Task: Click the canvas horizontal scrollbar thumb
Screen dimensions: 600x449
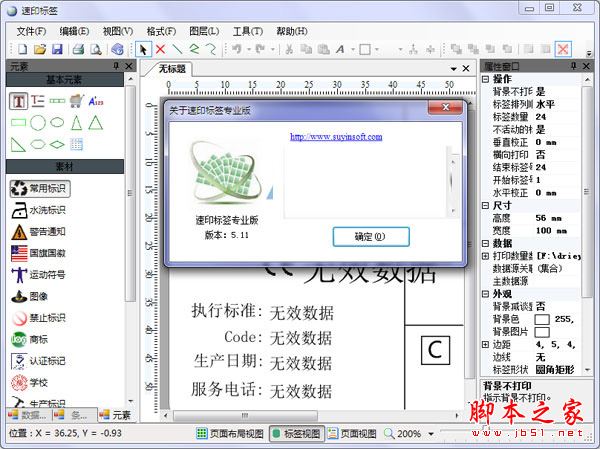Action: click(245, 415)
